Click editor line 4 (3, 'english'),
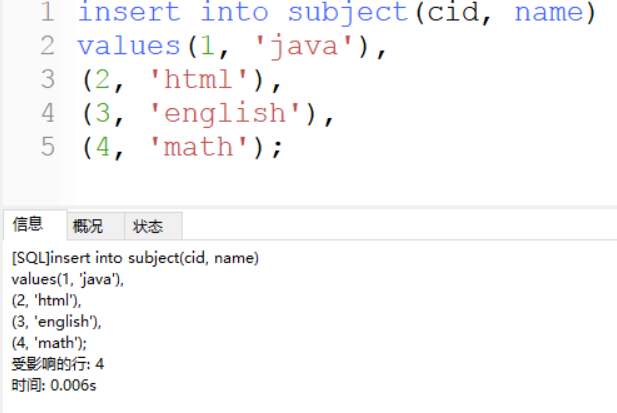 pyautogui.click(x=208, y=114)
